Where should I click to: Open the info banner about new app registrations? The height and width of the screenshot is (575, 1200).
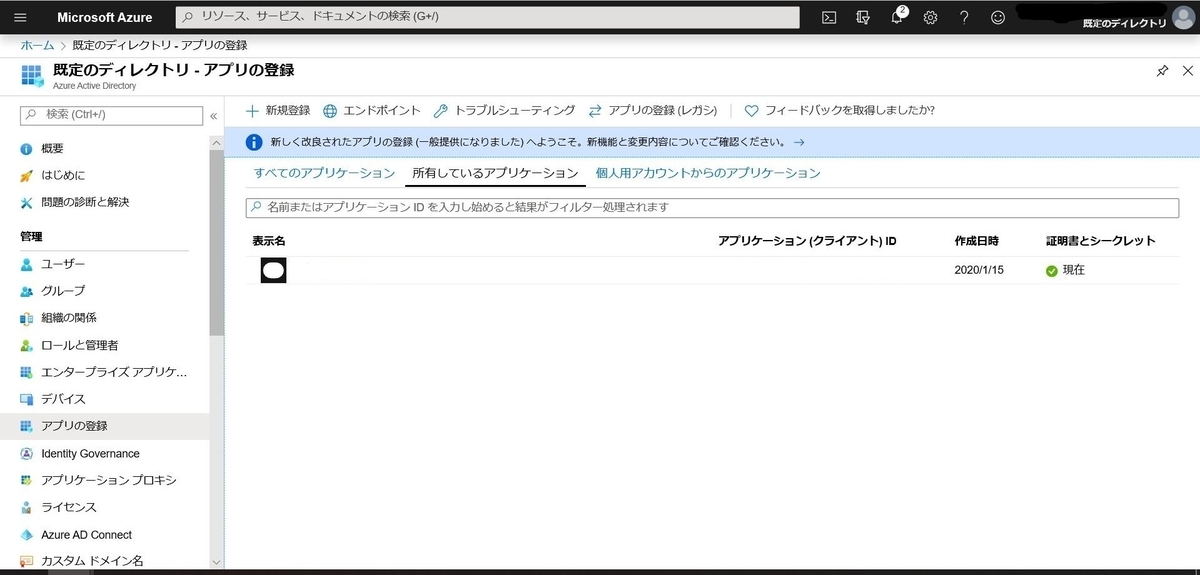(x=712, y=142)
